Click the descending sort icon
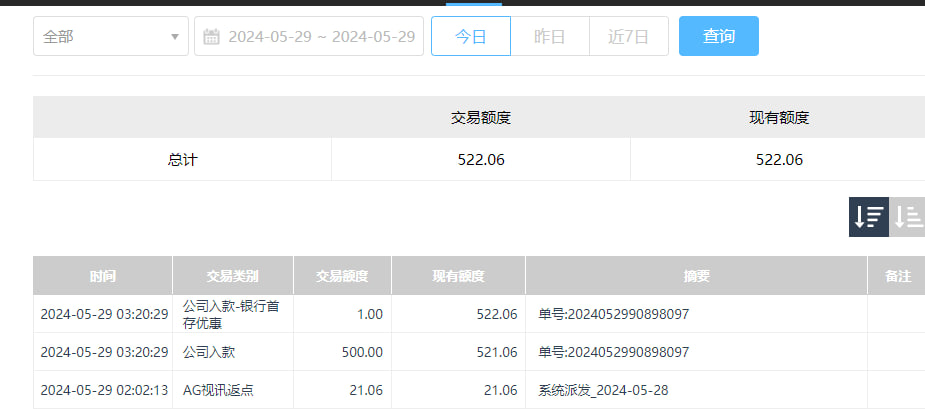The height and width of the screenshot is (409, 925). point(868,216)
